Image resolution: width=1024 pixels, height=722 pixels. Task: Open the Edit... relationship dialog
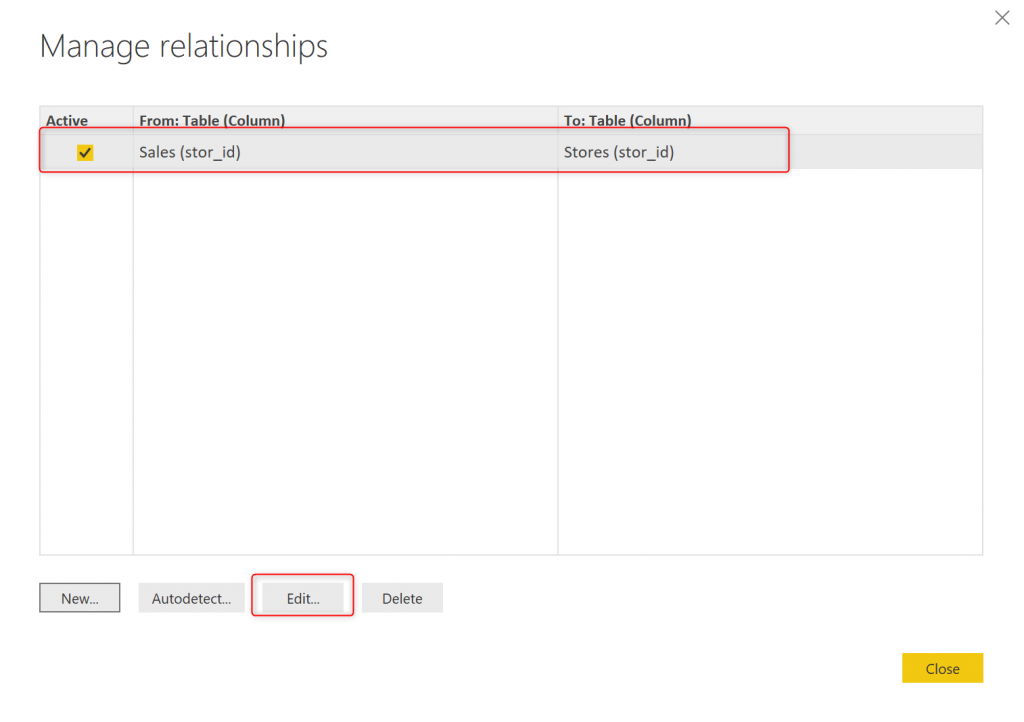[x=303, y=599]
